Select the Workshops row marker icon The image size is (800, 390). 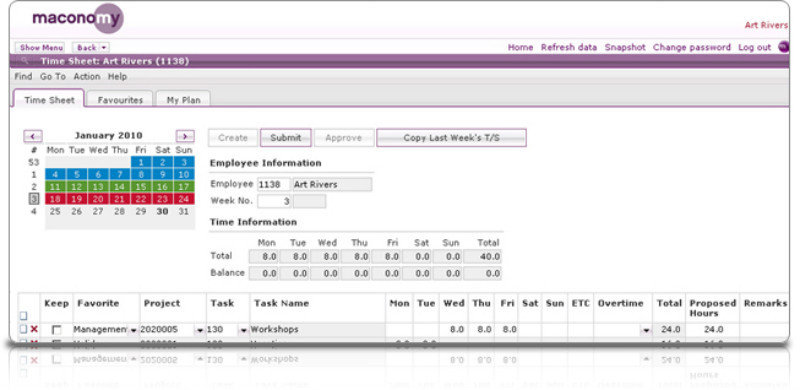[x=23, y=330]
